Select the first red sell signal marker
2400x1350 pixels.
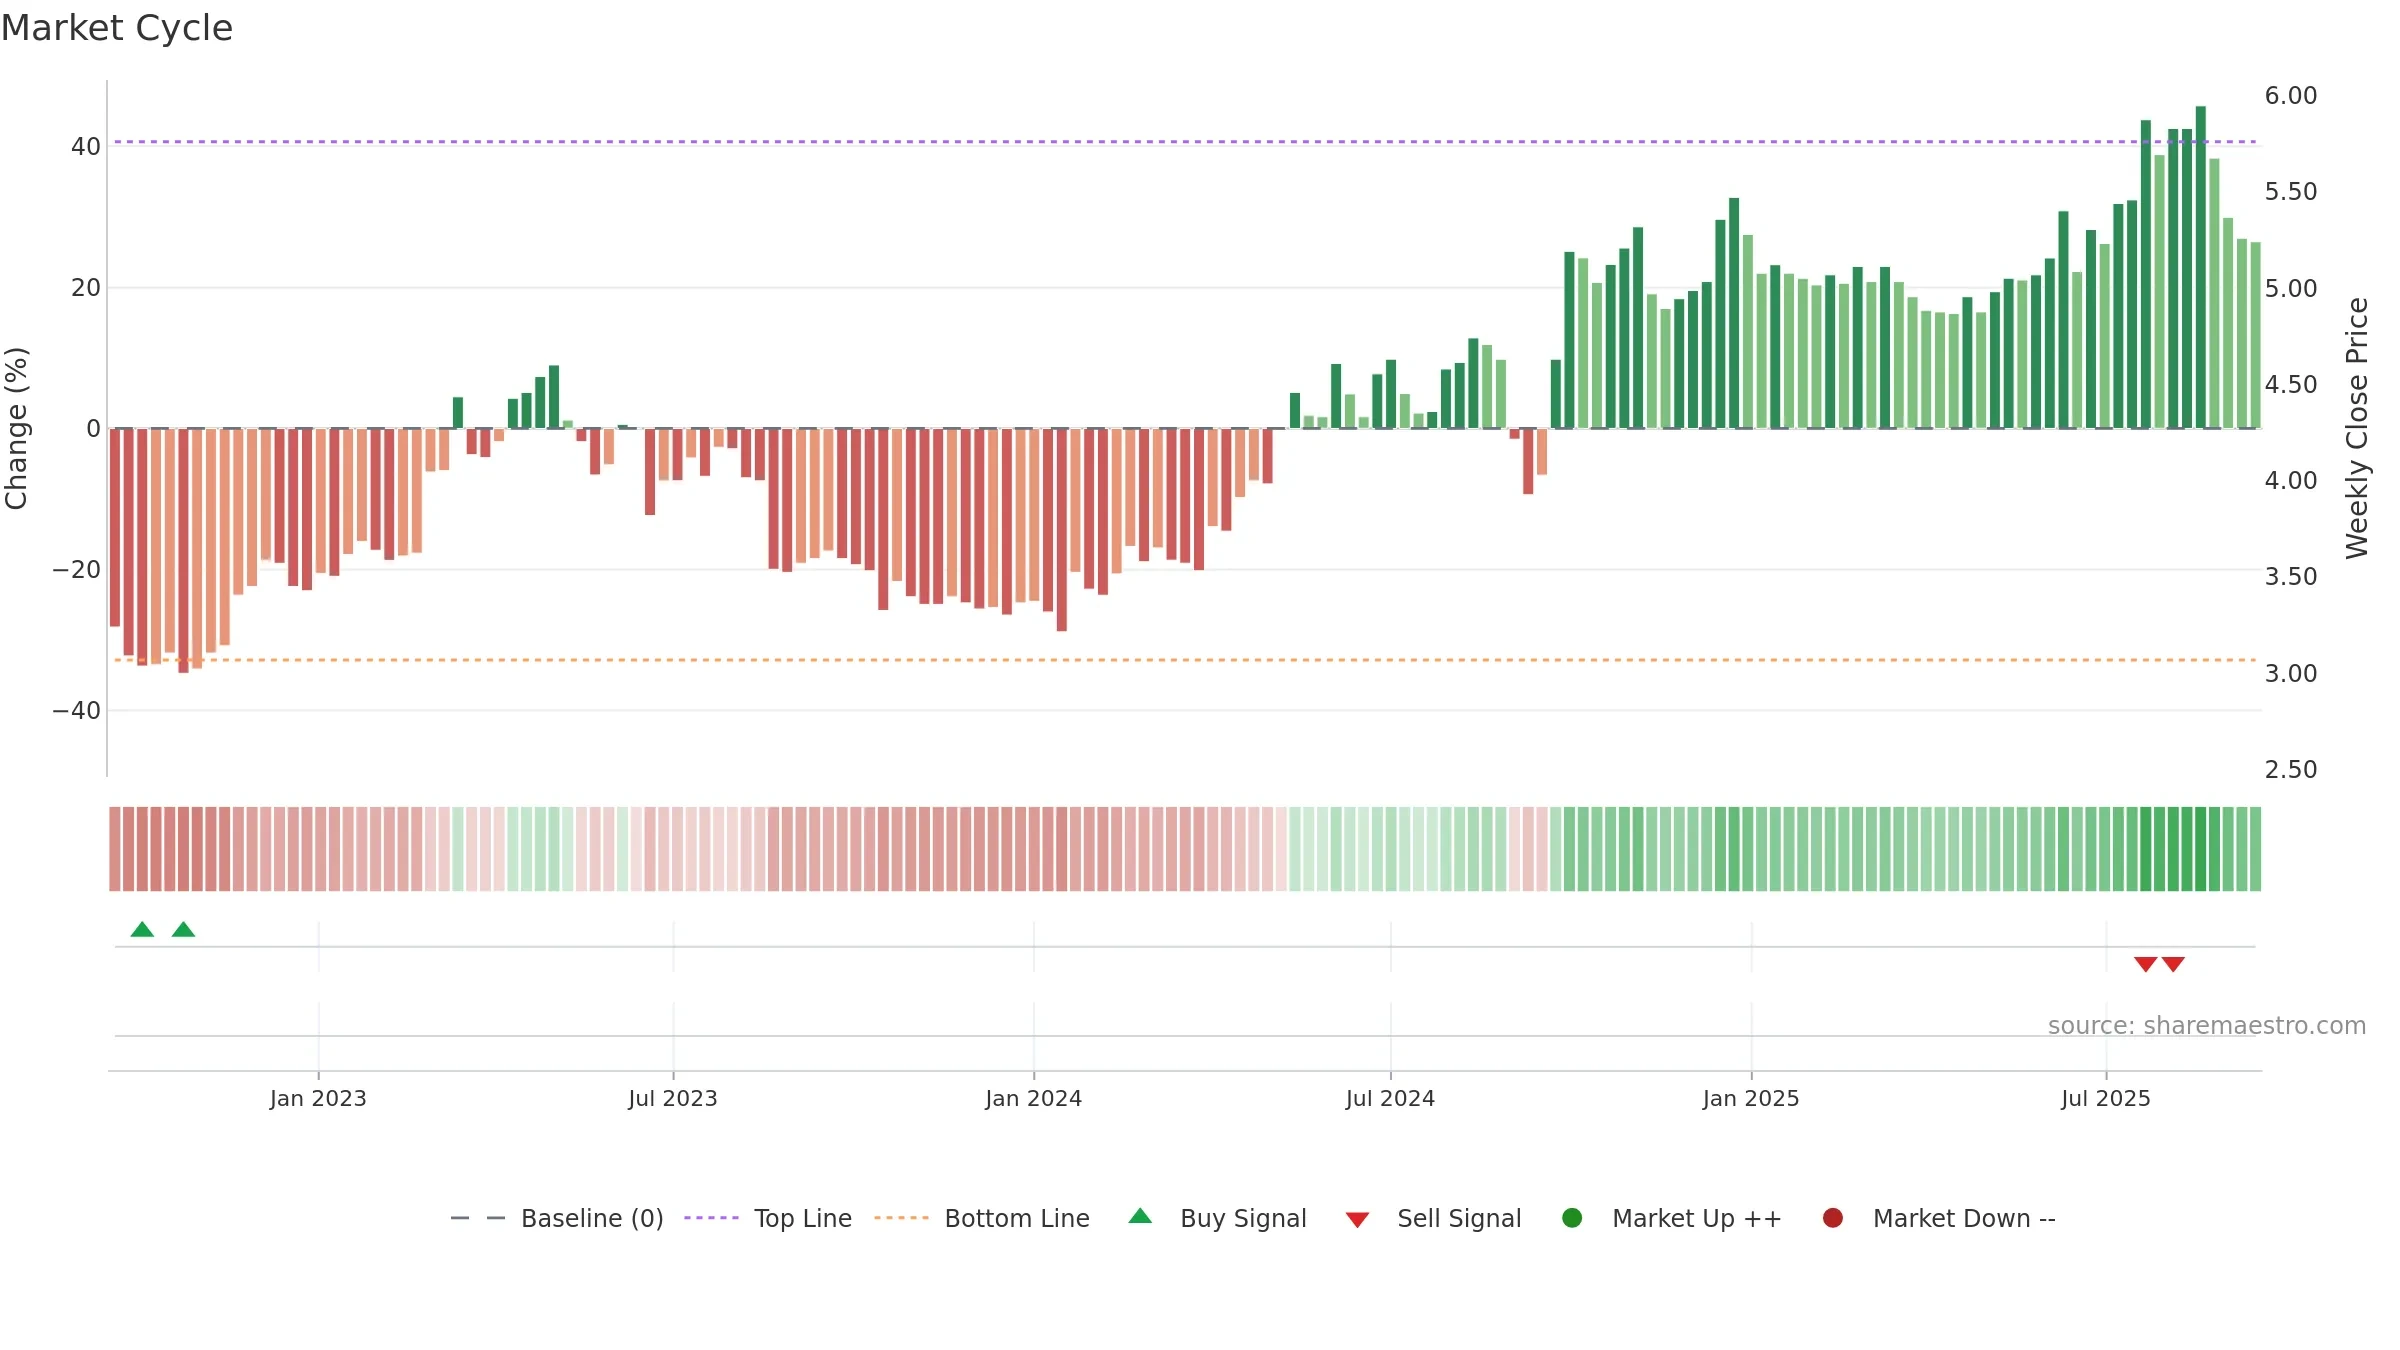click(x=2145, y=964)
